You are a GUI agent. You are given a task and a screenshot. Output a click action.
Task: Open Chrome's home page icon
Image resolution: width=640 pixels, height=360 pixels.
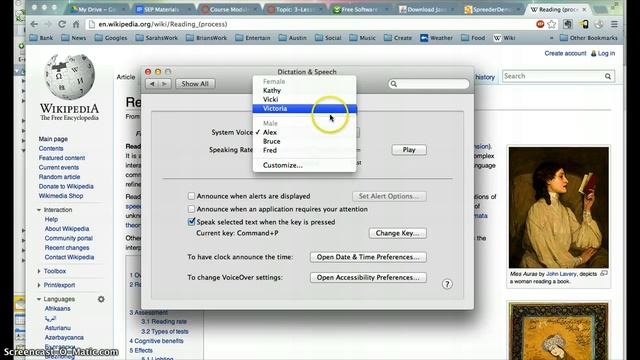[x=76, y=24]
